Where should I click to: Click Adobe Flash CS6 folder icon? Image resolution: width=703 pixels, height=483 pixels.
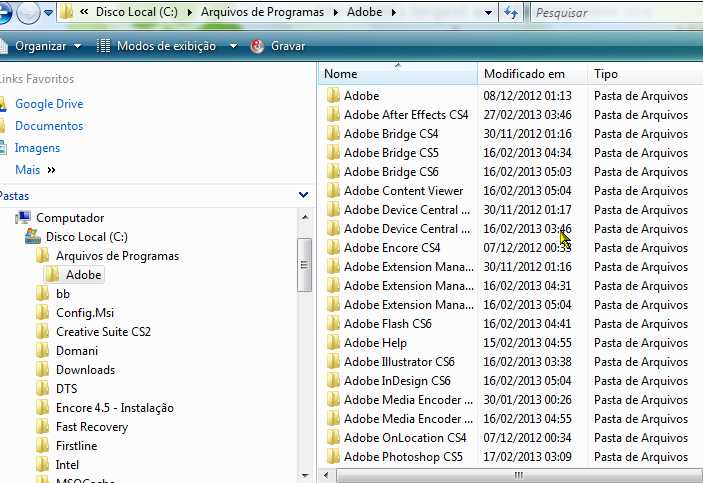click(333, 324)
